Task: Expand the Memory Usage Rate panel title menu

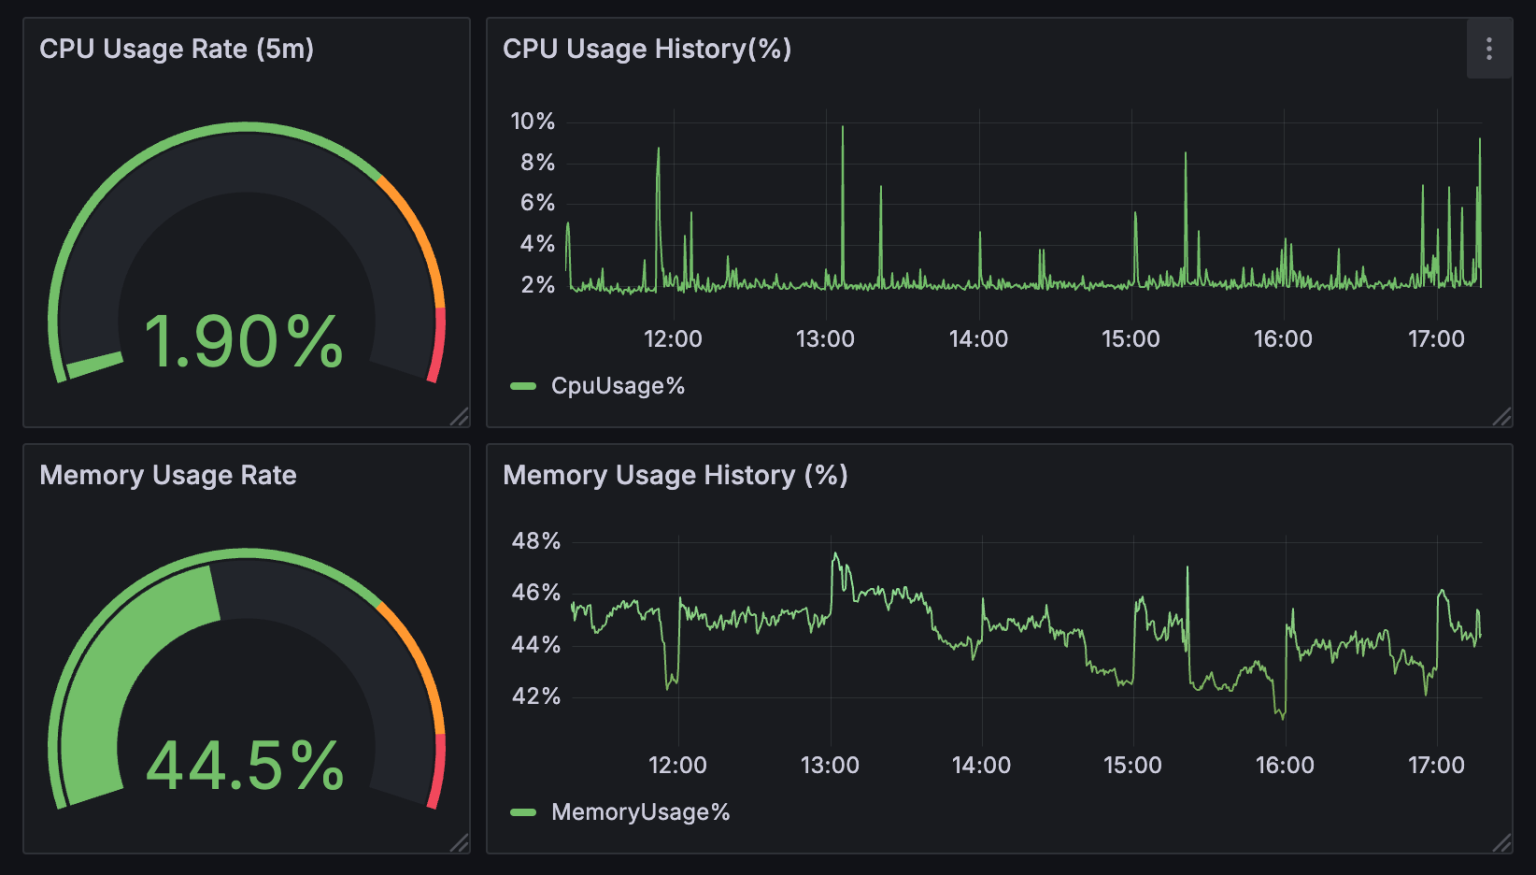Action: 168,475
